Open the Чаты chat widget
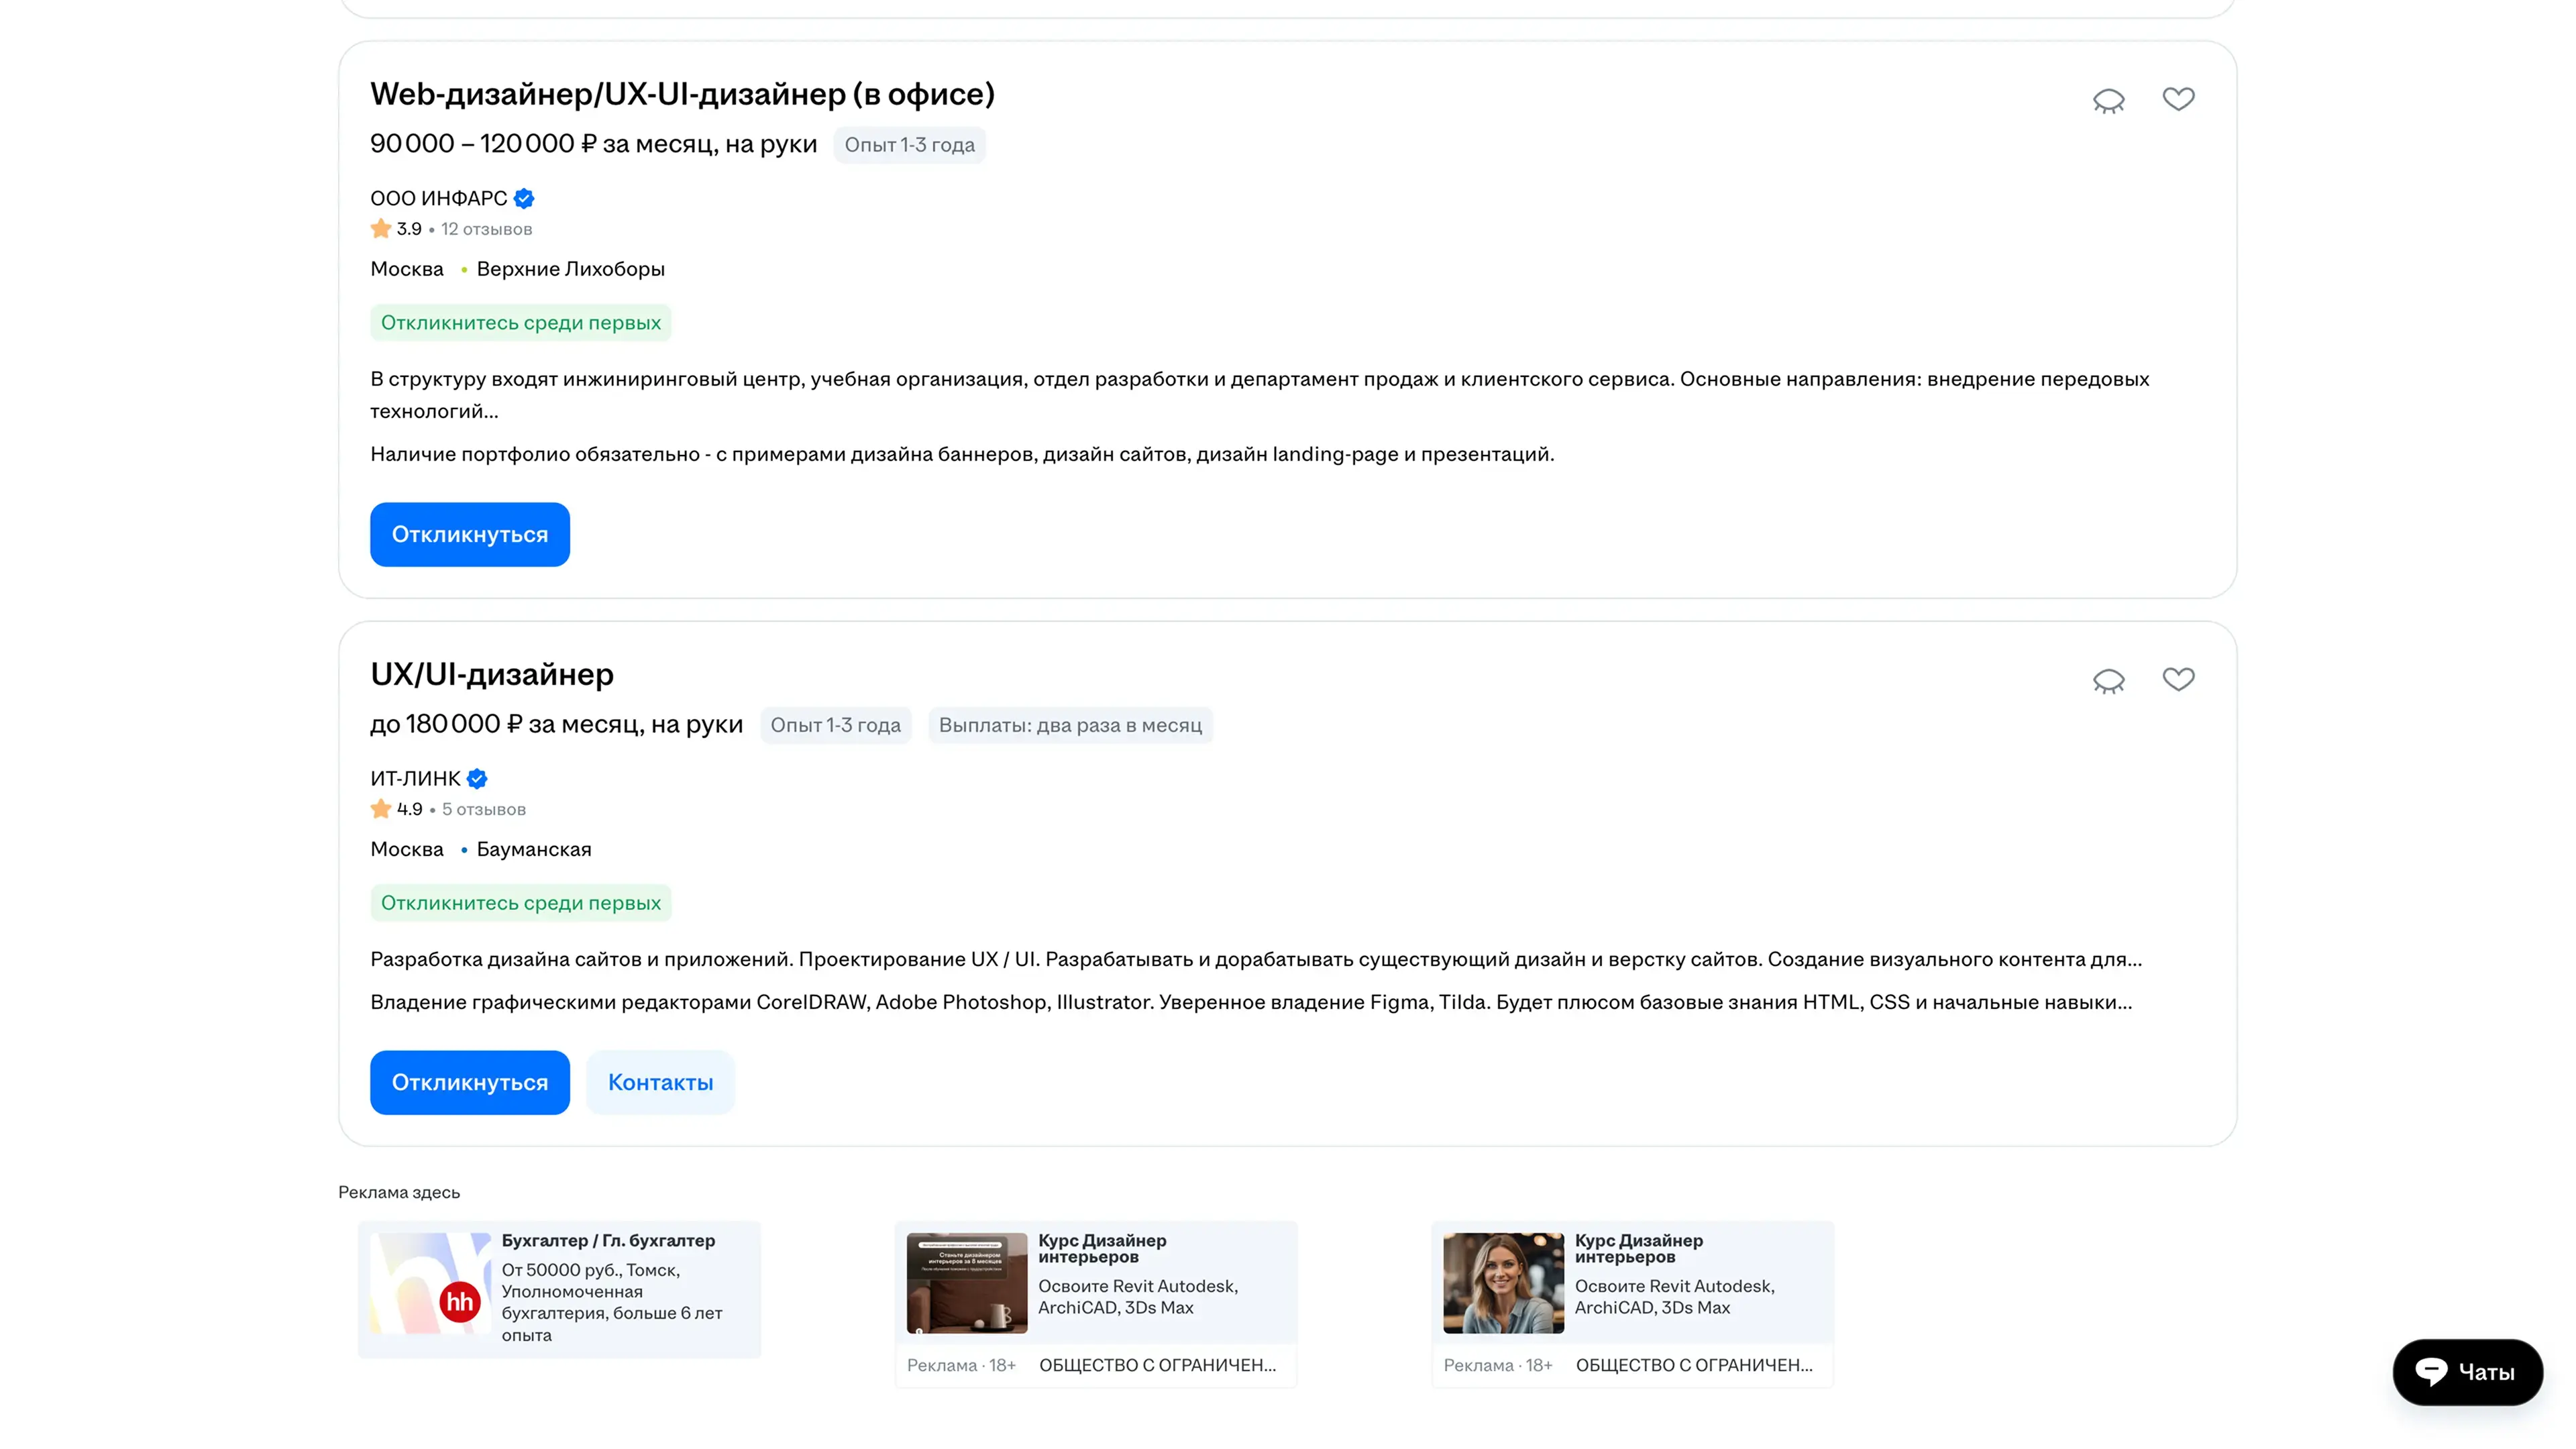The width and height of the screenshot is (2576, 1449). click(x=2467, y=1371)
